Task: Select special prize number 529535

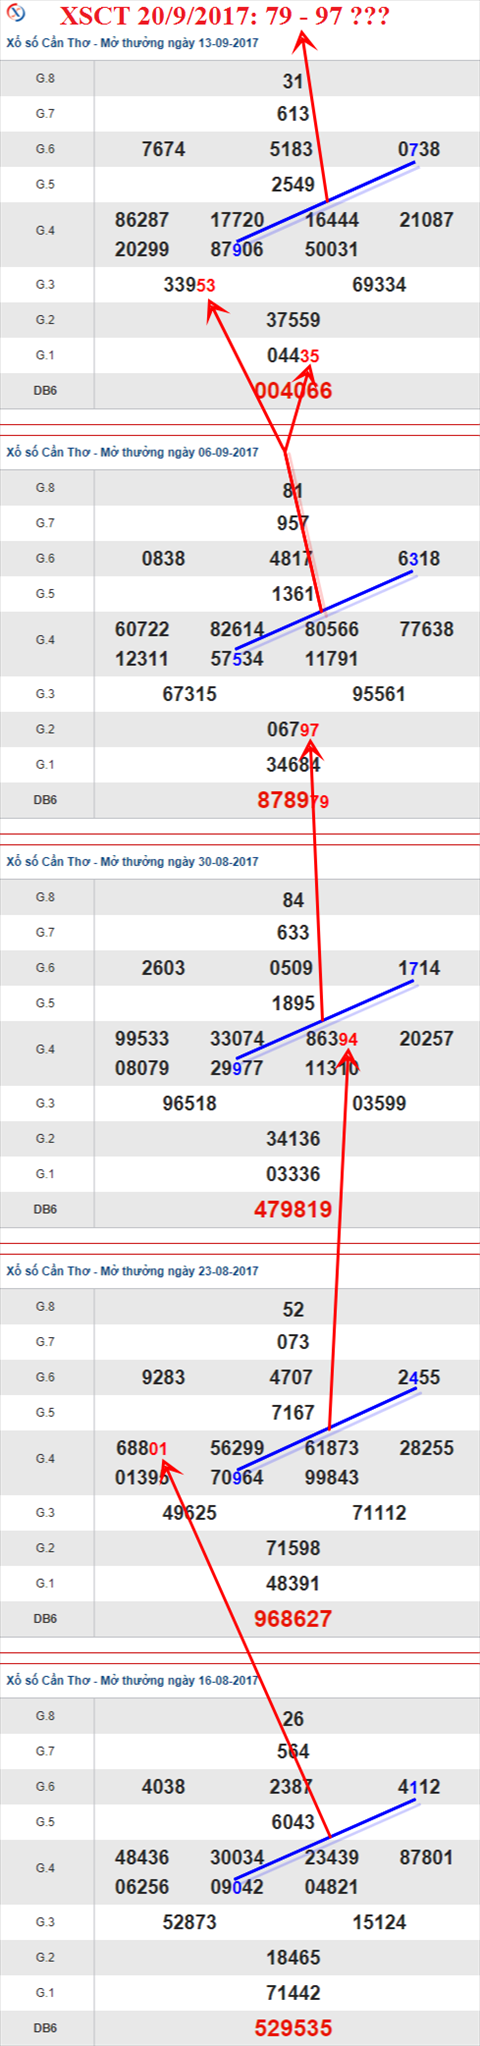Action: (x=293, y=2028)
